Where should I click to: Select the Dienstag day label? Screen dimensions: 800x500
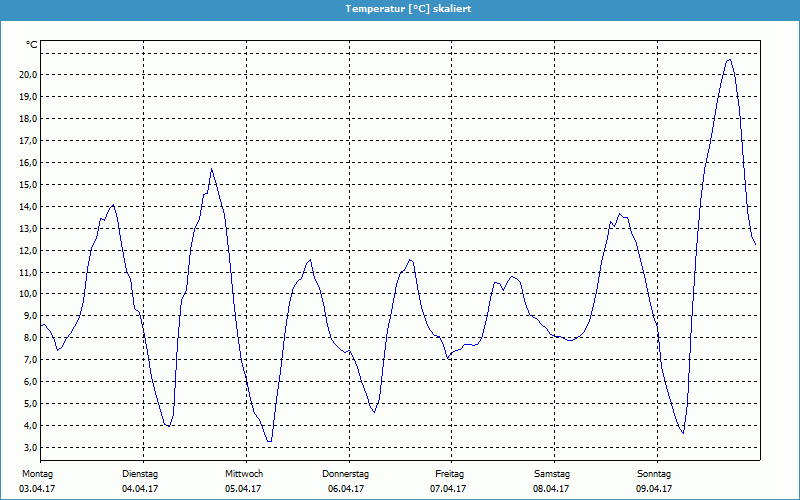[140, 473]
